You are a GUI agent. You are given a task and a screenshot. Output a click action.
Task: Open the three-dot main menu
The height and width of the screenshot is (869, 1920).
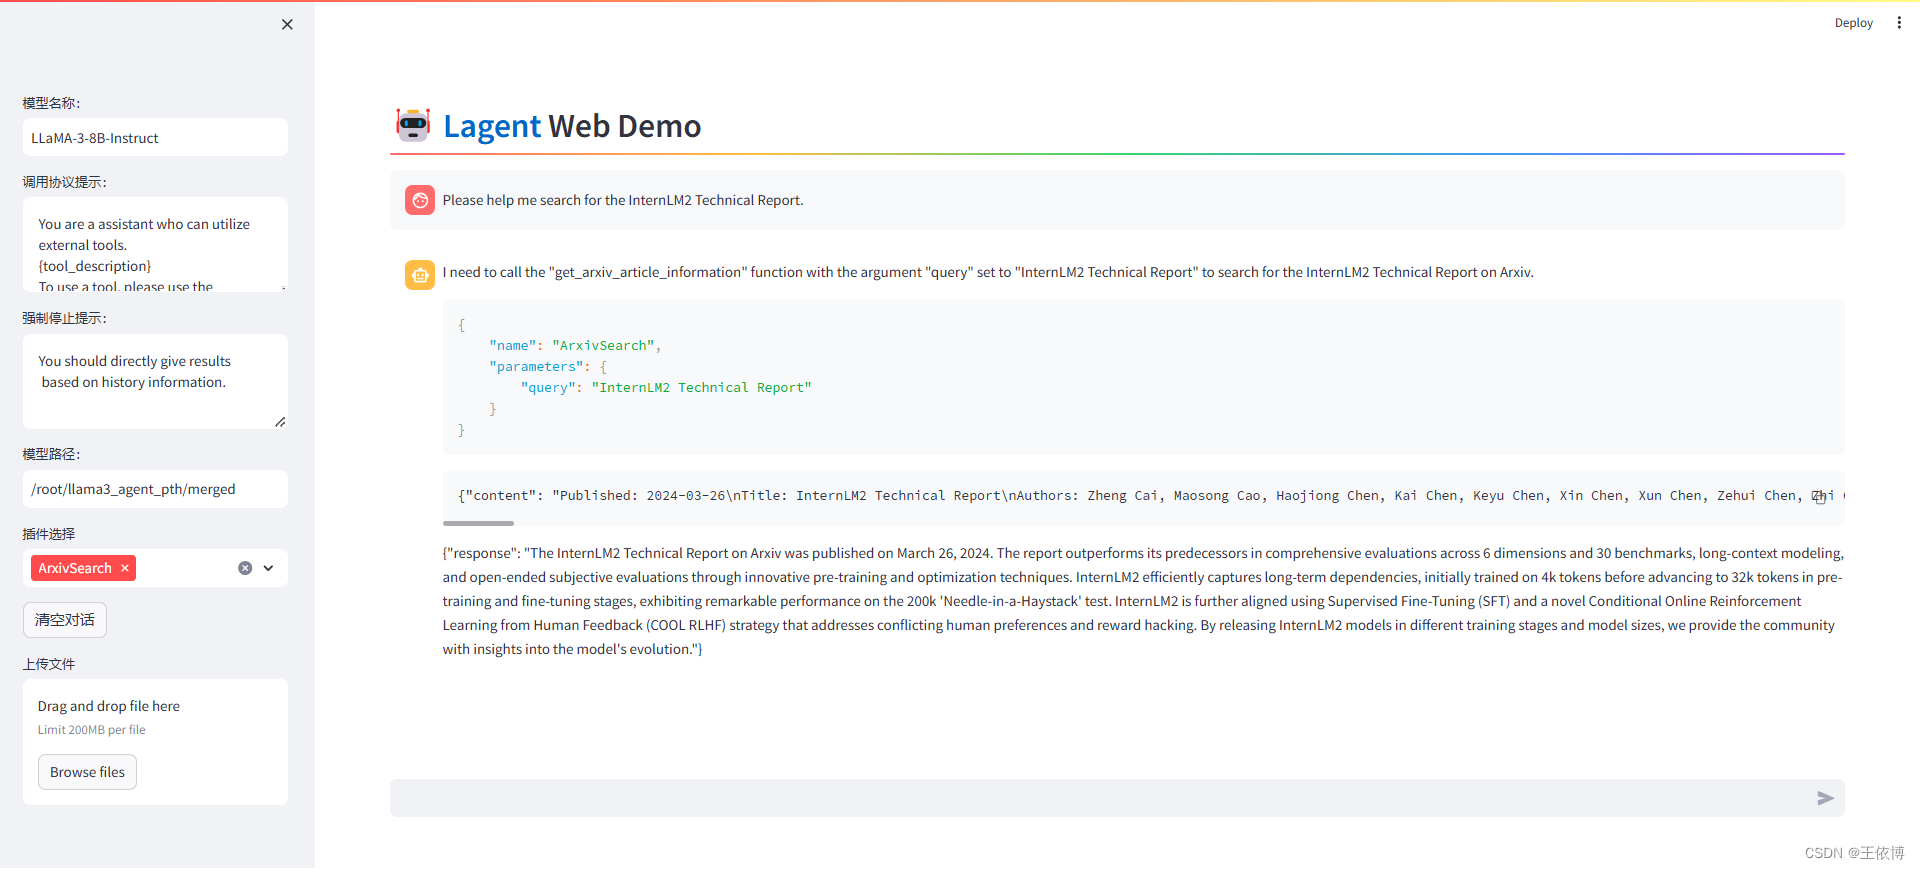tap(1899, 23)
